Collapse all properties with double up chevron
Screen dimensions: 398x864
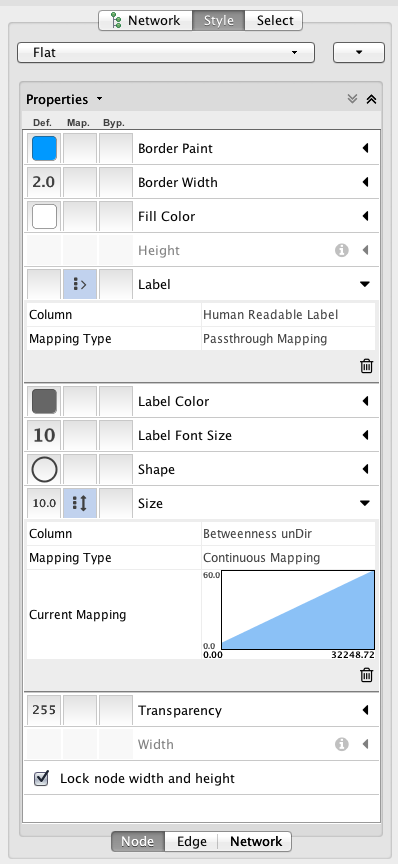(371, 99)
